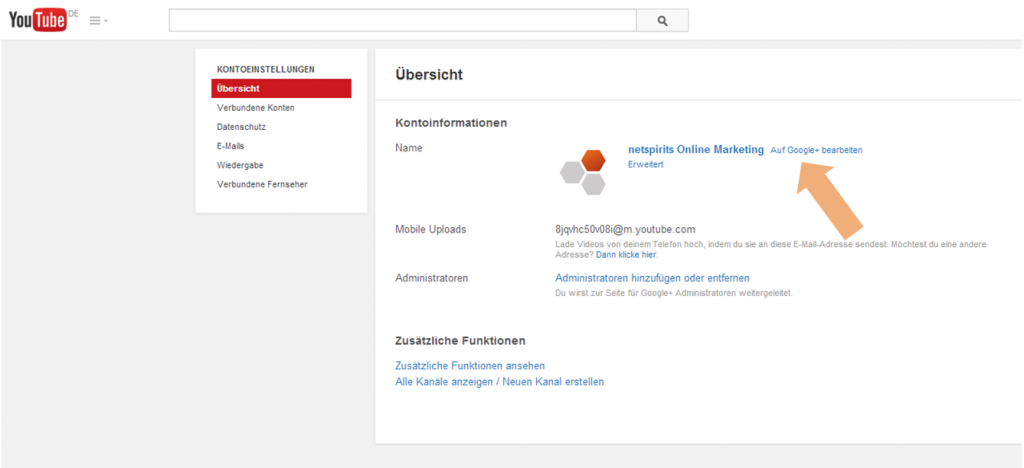Switch to Wiedergabe settings
Screen dimensions: 1024x468
click(x=240, y=165)
